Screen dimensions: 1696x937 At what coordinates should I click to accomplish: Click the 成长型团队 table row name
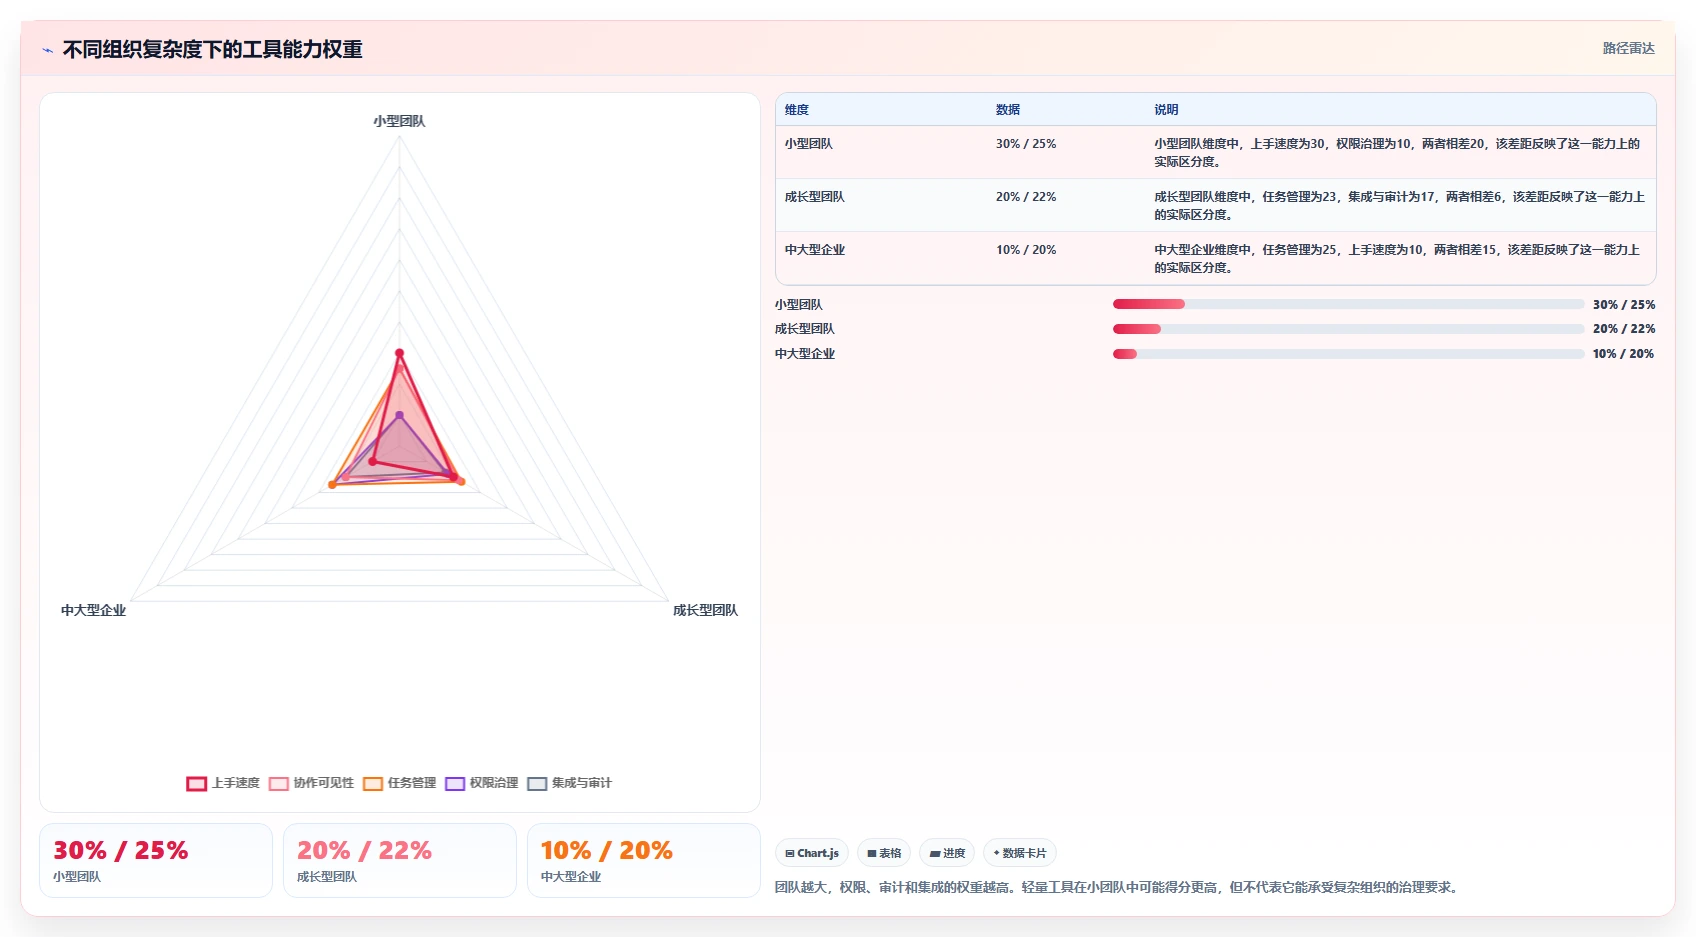tap(814, 197)
